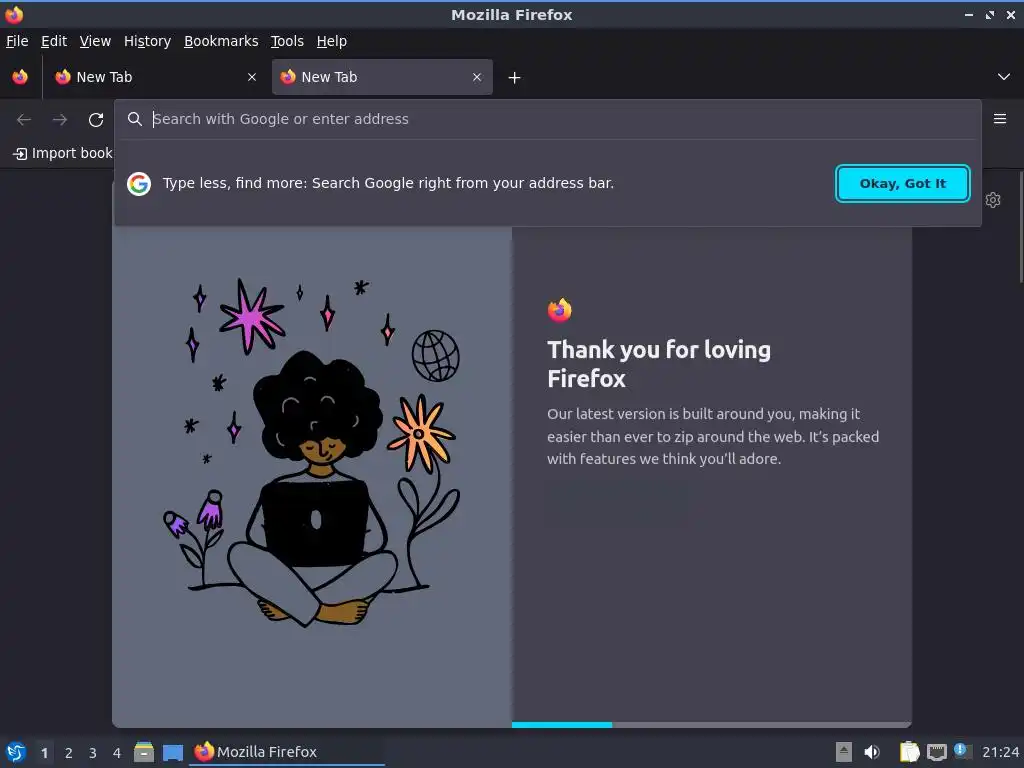Open the History menu
The image size is (1024, 768).
147,41
